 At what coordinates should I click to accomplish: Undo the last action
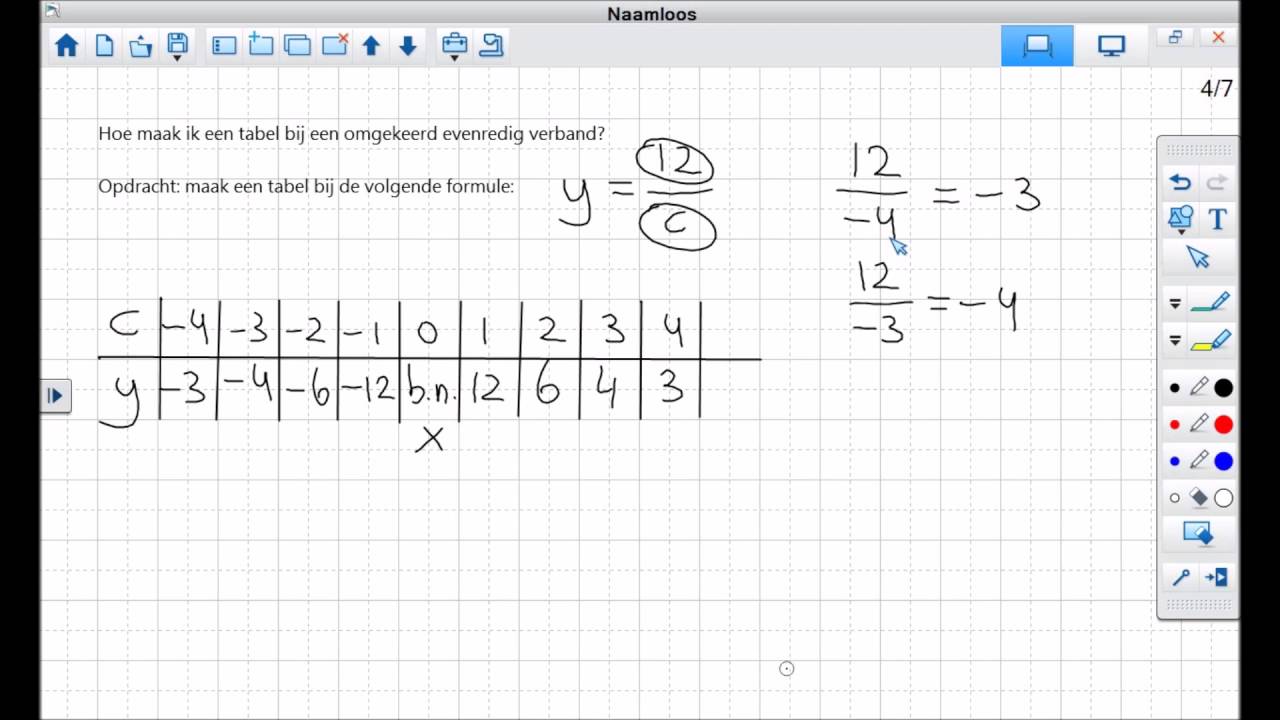pos(1180,182)
